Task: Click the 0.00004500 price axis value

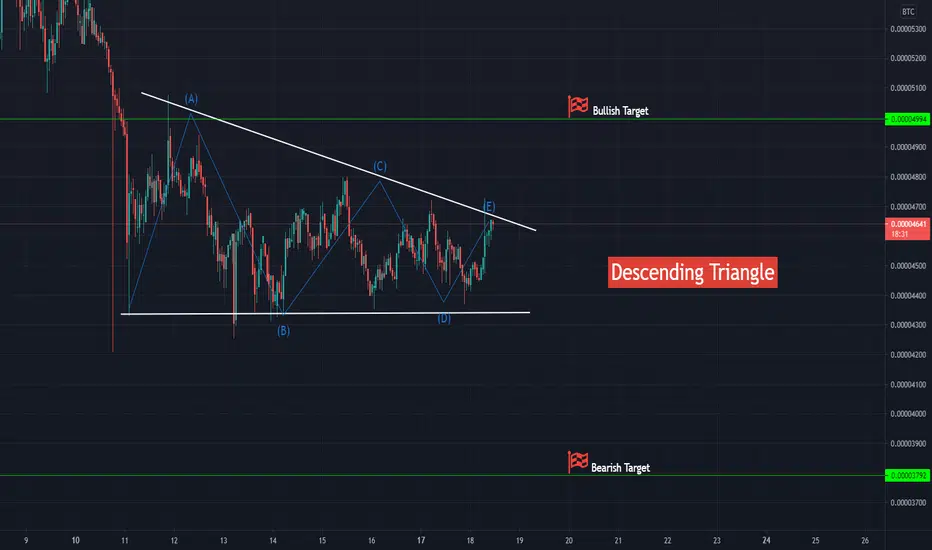Action: click(x=908, y=266)
